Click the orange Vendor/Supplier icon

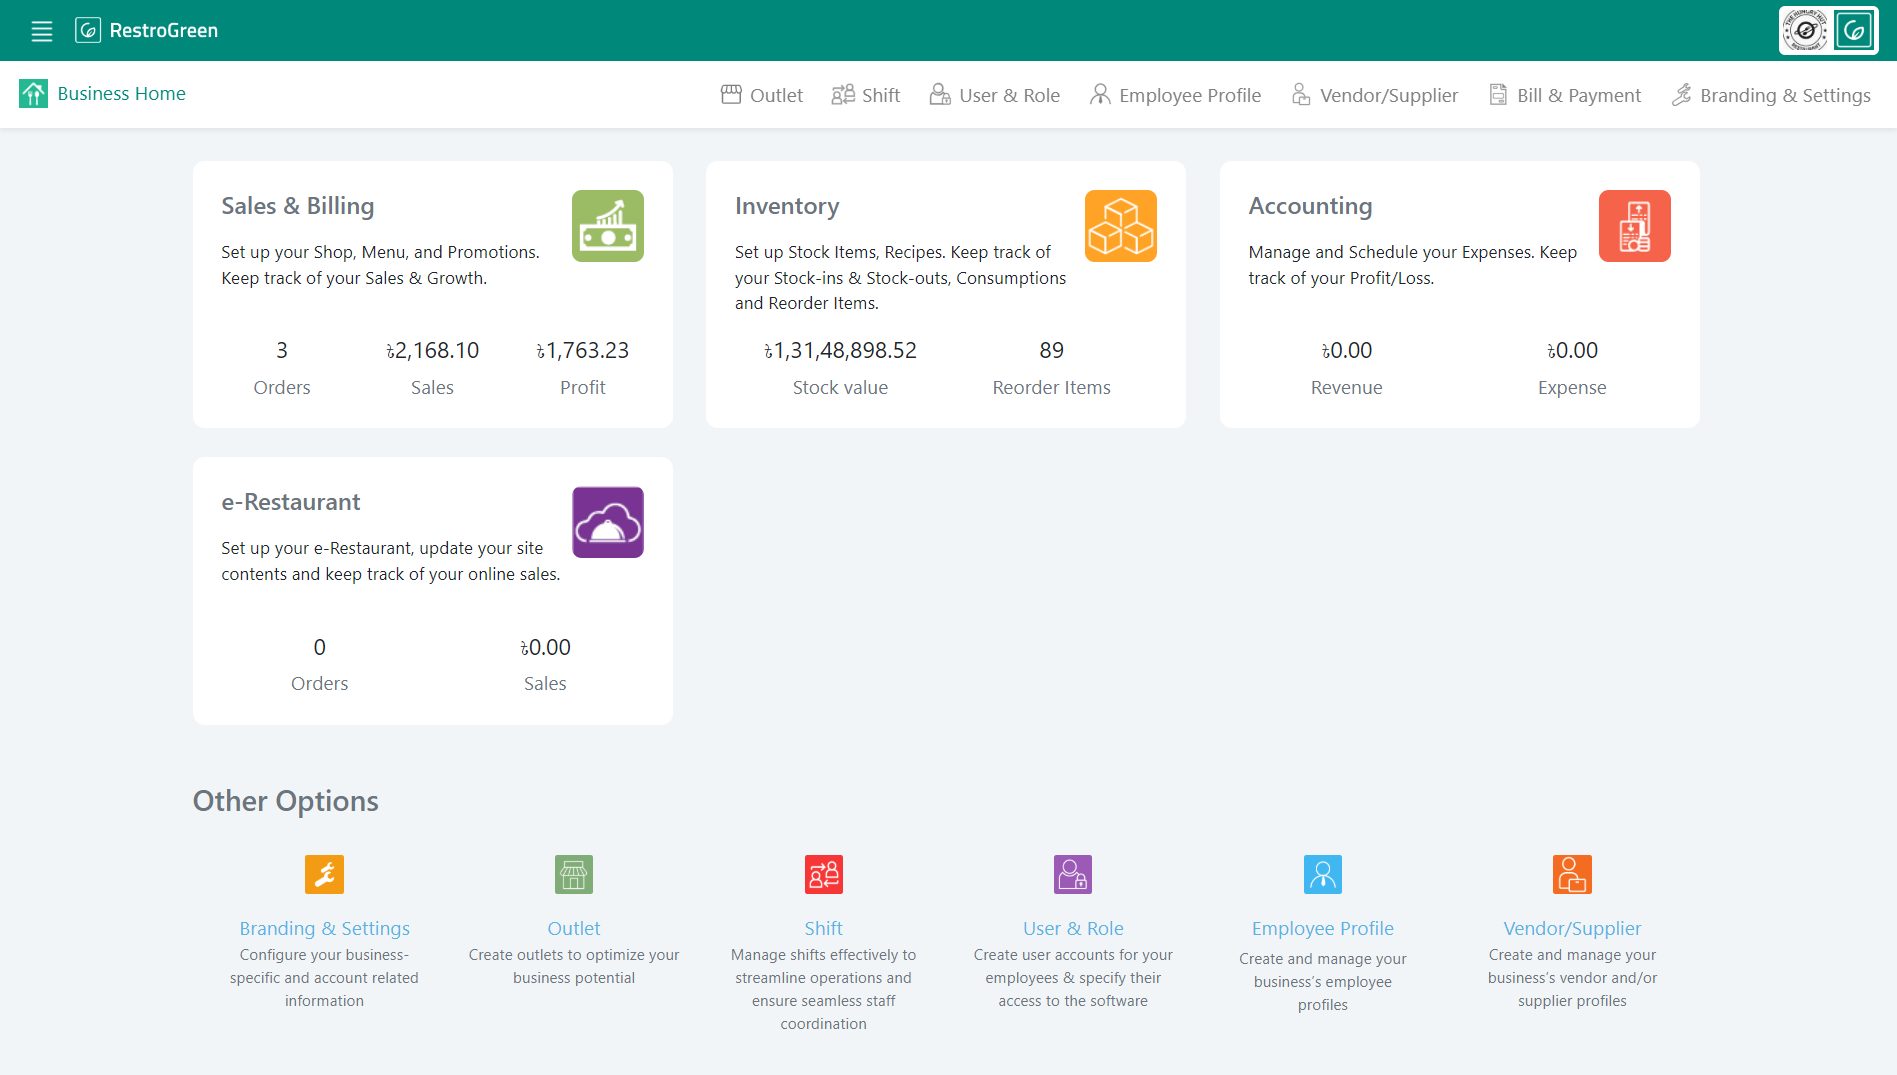click(1571, 874)
